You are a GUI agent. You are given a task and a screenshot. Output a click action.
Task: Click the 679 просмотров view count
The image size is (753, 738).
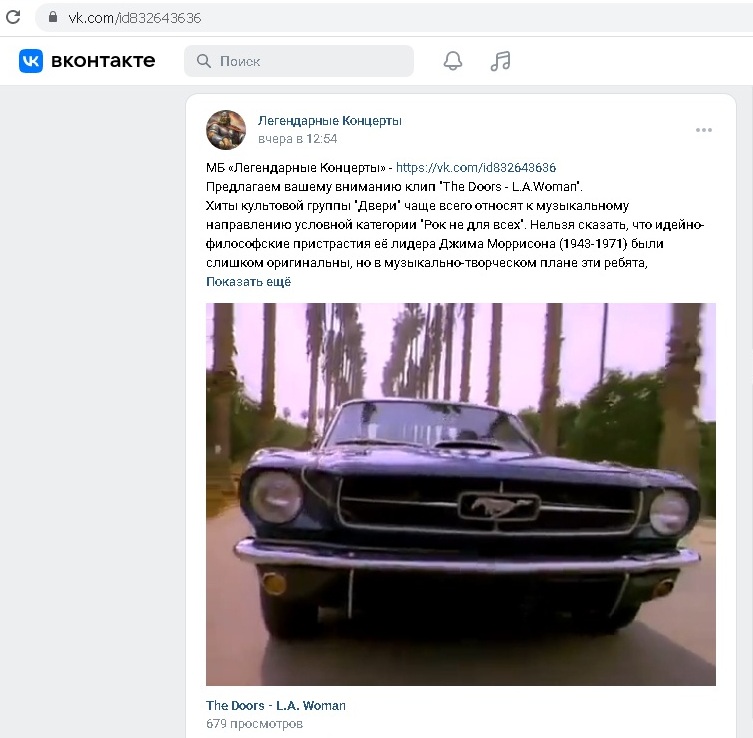255,724
